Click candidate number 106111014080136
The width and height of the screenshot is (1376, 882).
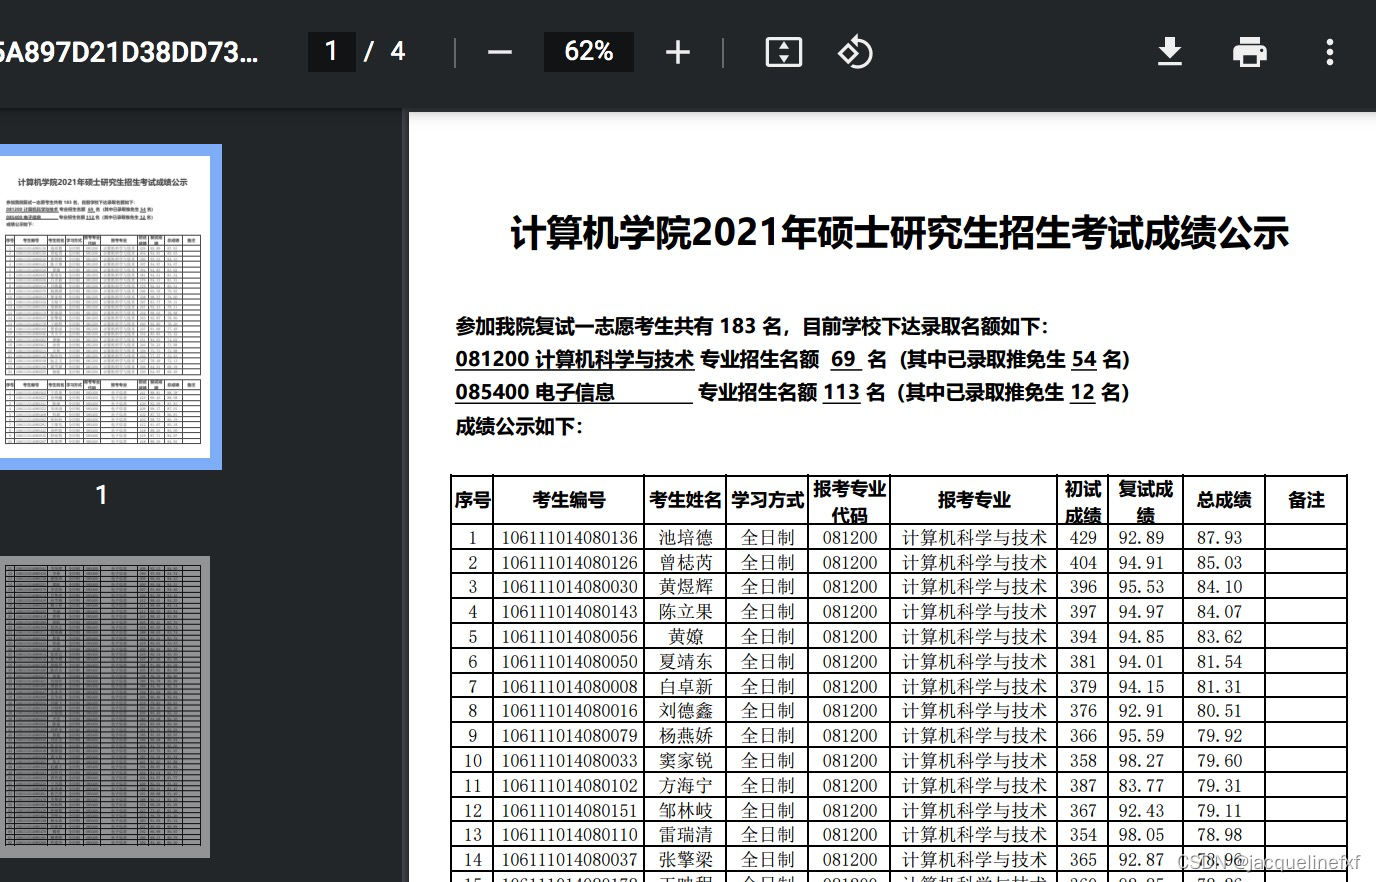coord(569,538)
